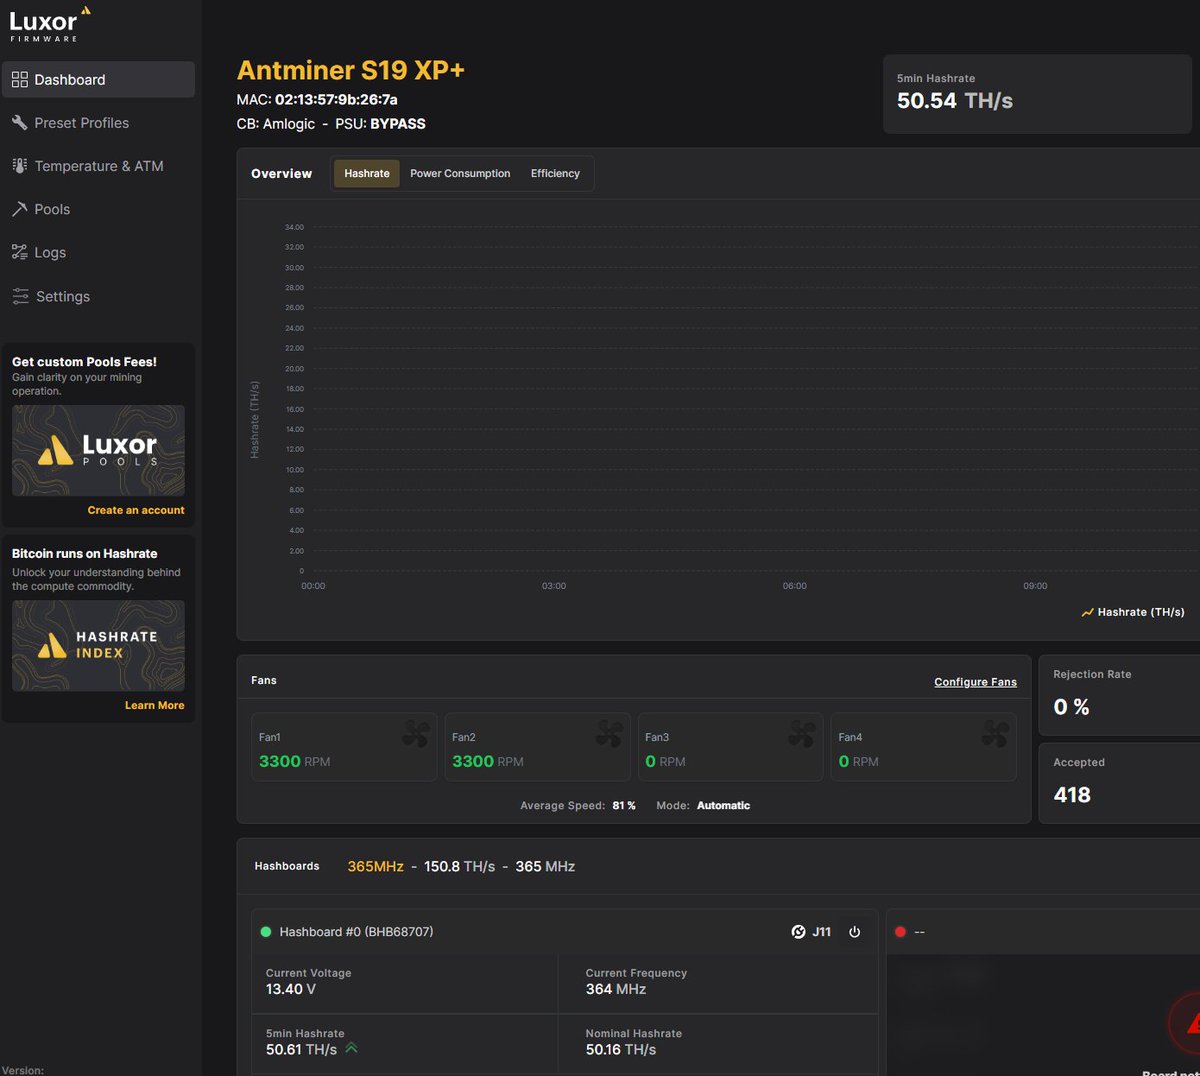Click the Temperature & ATM thermometer icon
Image resolution: width=1200 pixels, height=1076 pixels.
[x=20, y=166]
